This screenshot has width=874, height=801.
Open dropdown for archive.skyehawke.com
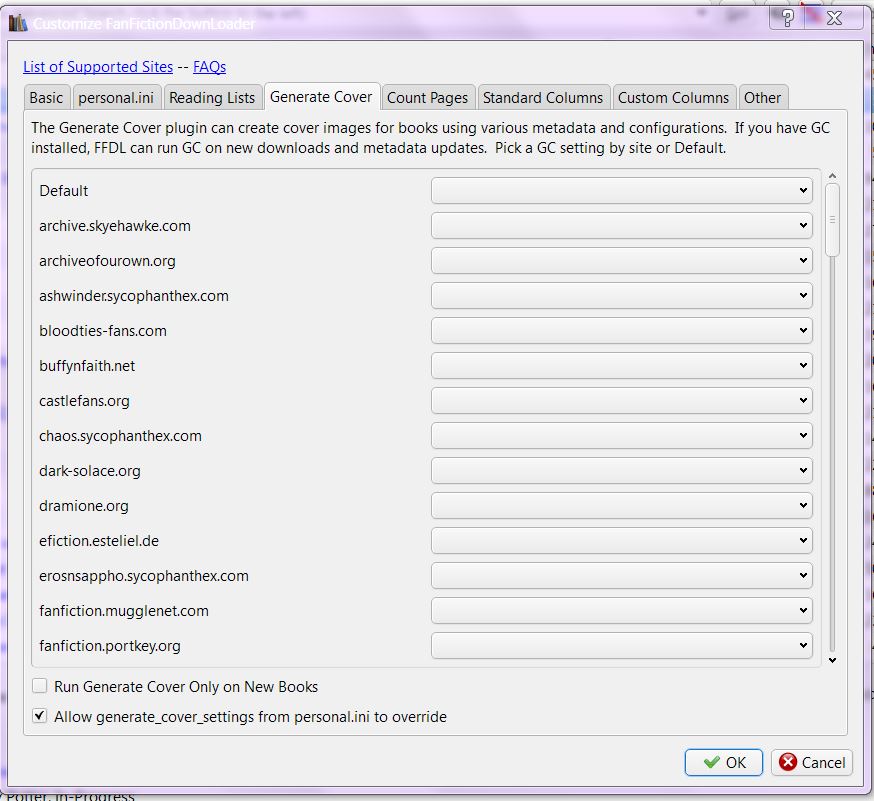[x=621, y=226]
